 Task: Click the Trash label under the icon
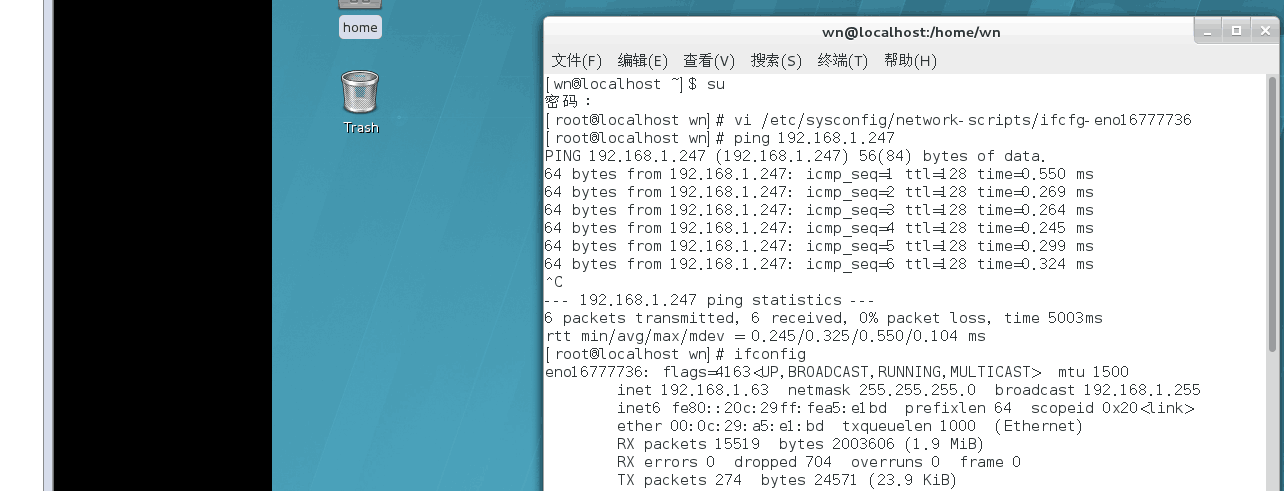(x=361, y=128)
